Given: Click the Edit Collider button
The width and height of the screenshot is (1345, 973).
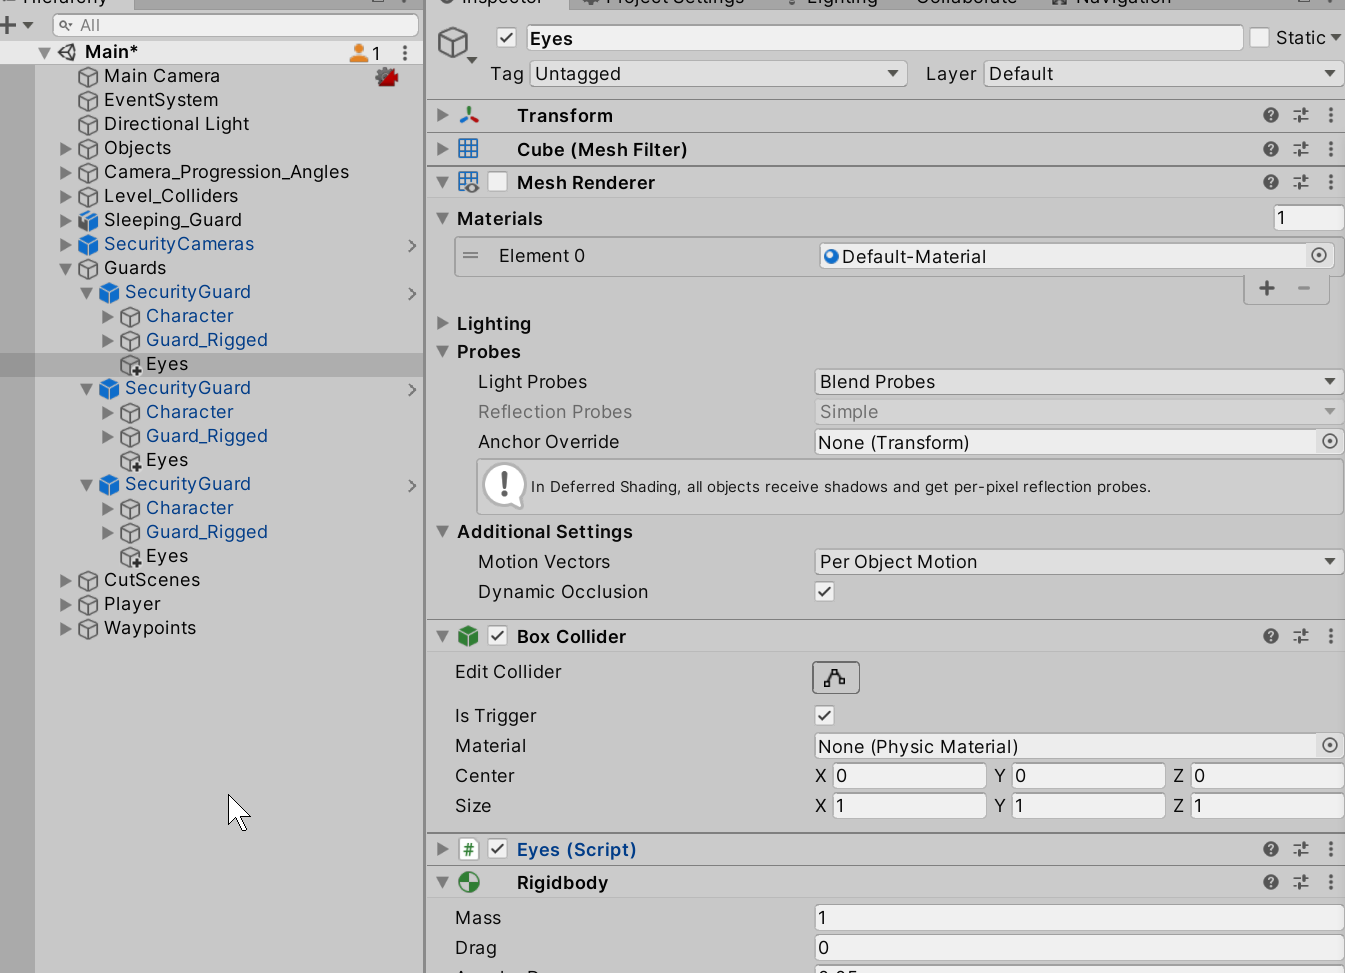Looking at the screenshot, I should point(836,677).
